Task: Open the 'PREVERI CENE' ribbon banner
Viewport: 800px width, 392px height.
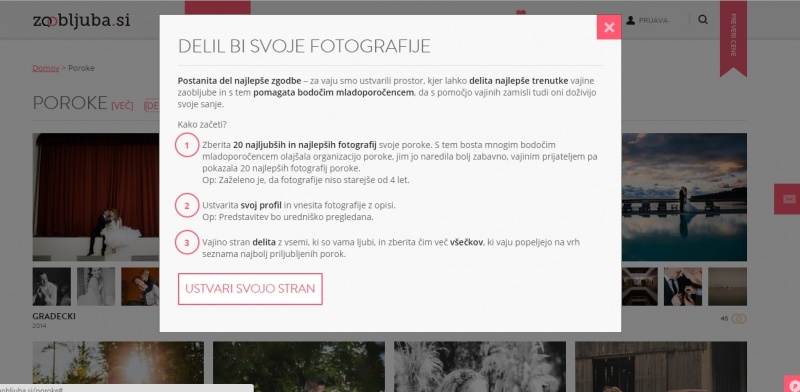Action: pos(733,38)
